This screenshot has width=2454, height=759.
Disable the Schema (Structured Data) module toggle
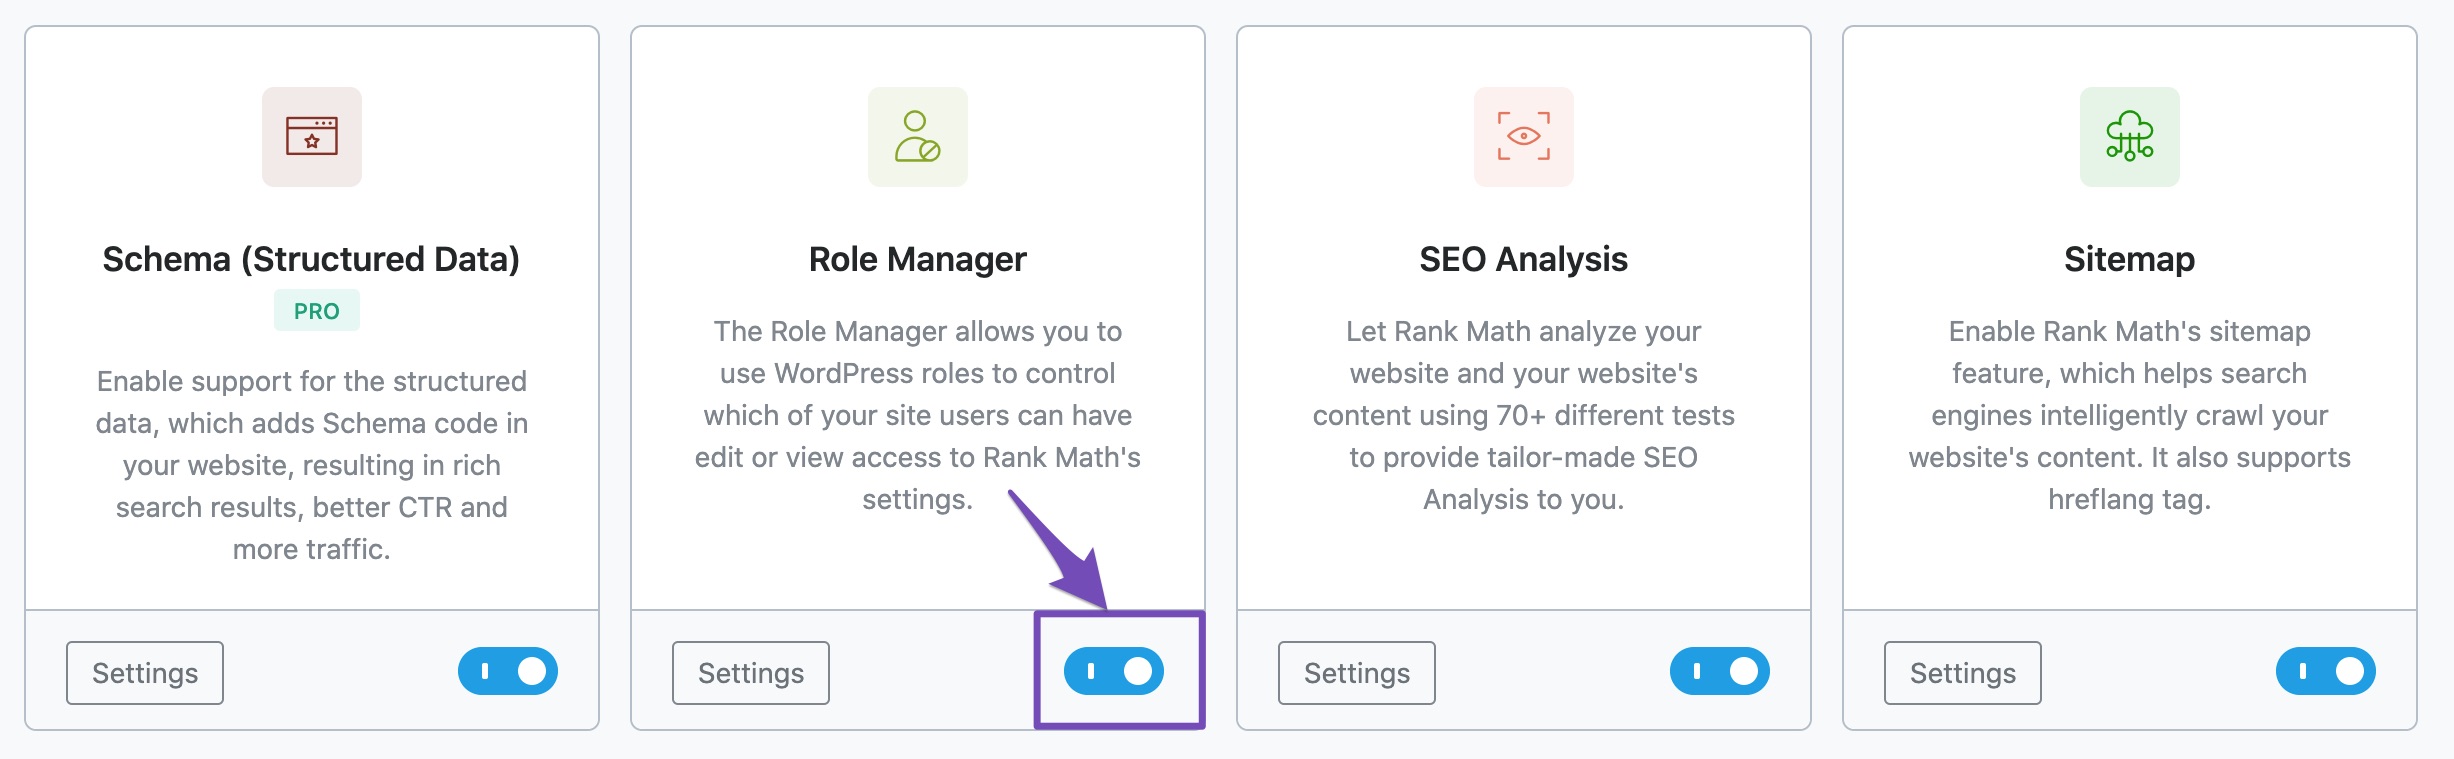[x=508, y=671]
